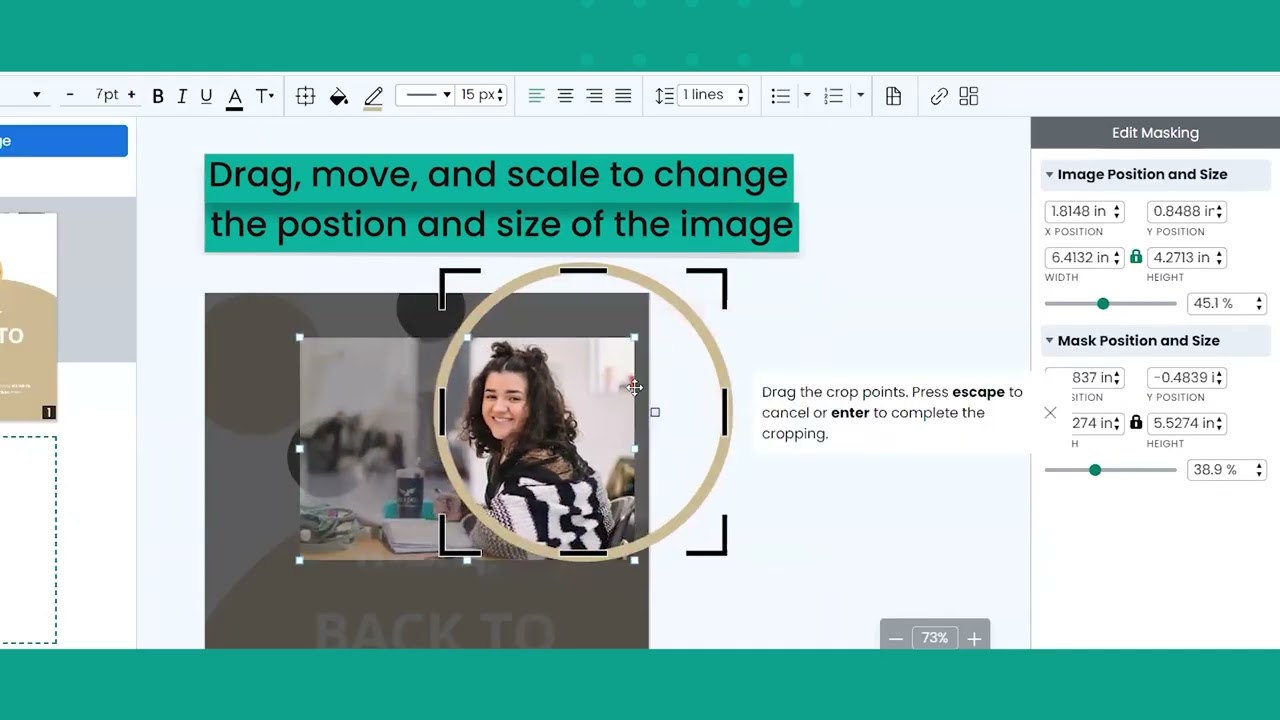Apply a numbered list

(833, 96)
